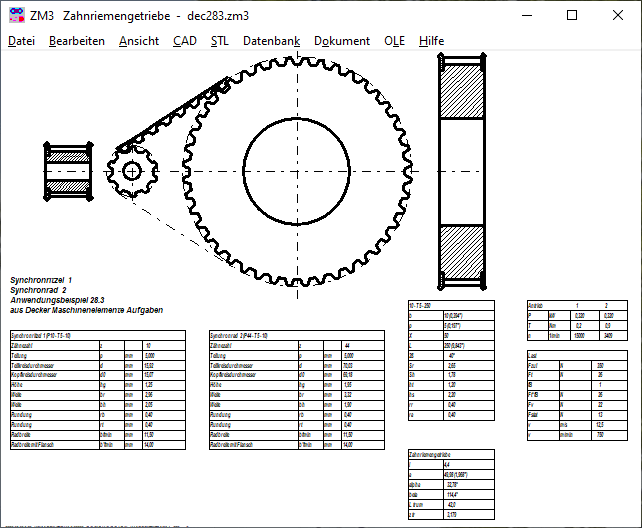The width and height of the screenshot is (642, 528).
Task: Open the Datenbank menu
Action: (x=271, y=41)
